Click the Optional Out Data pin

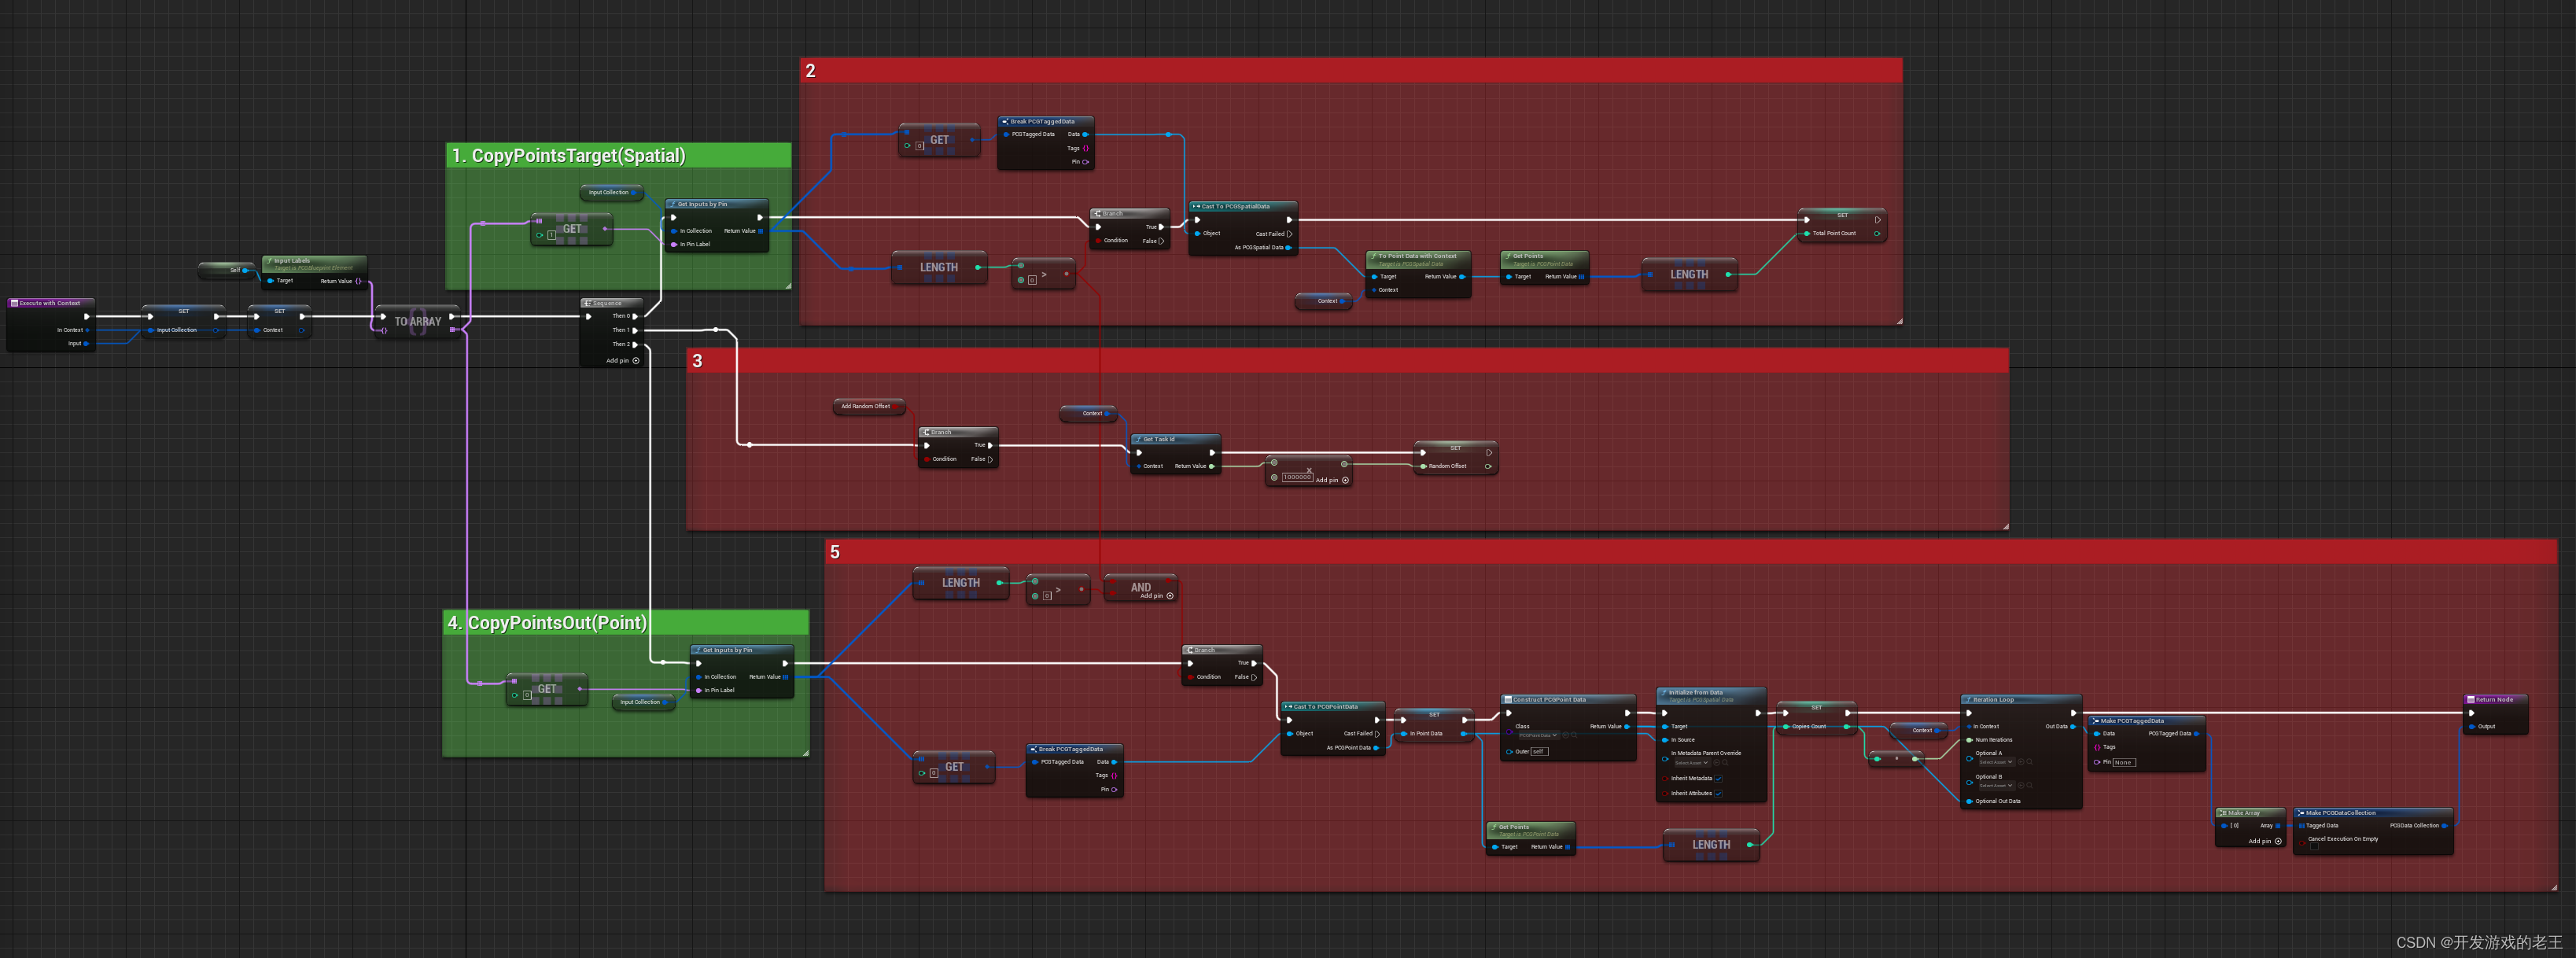1969,801
